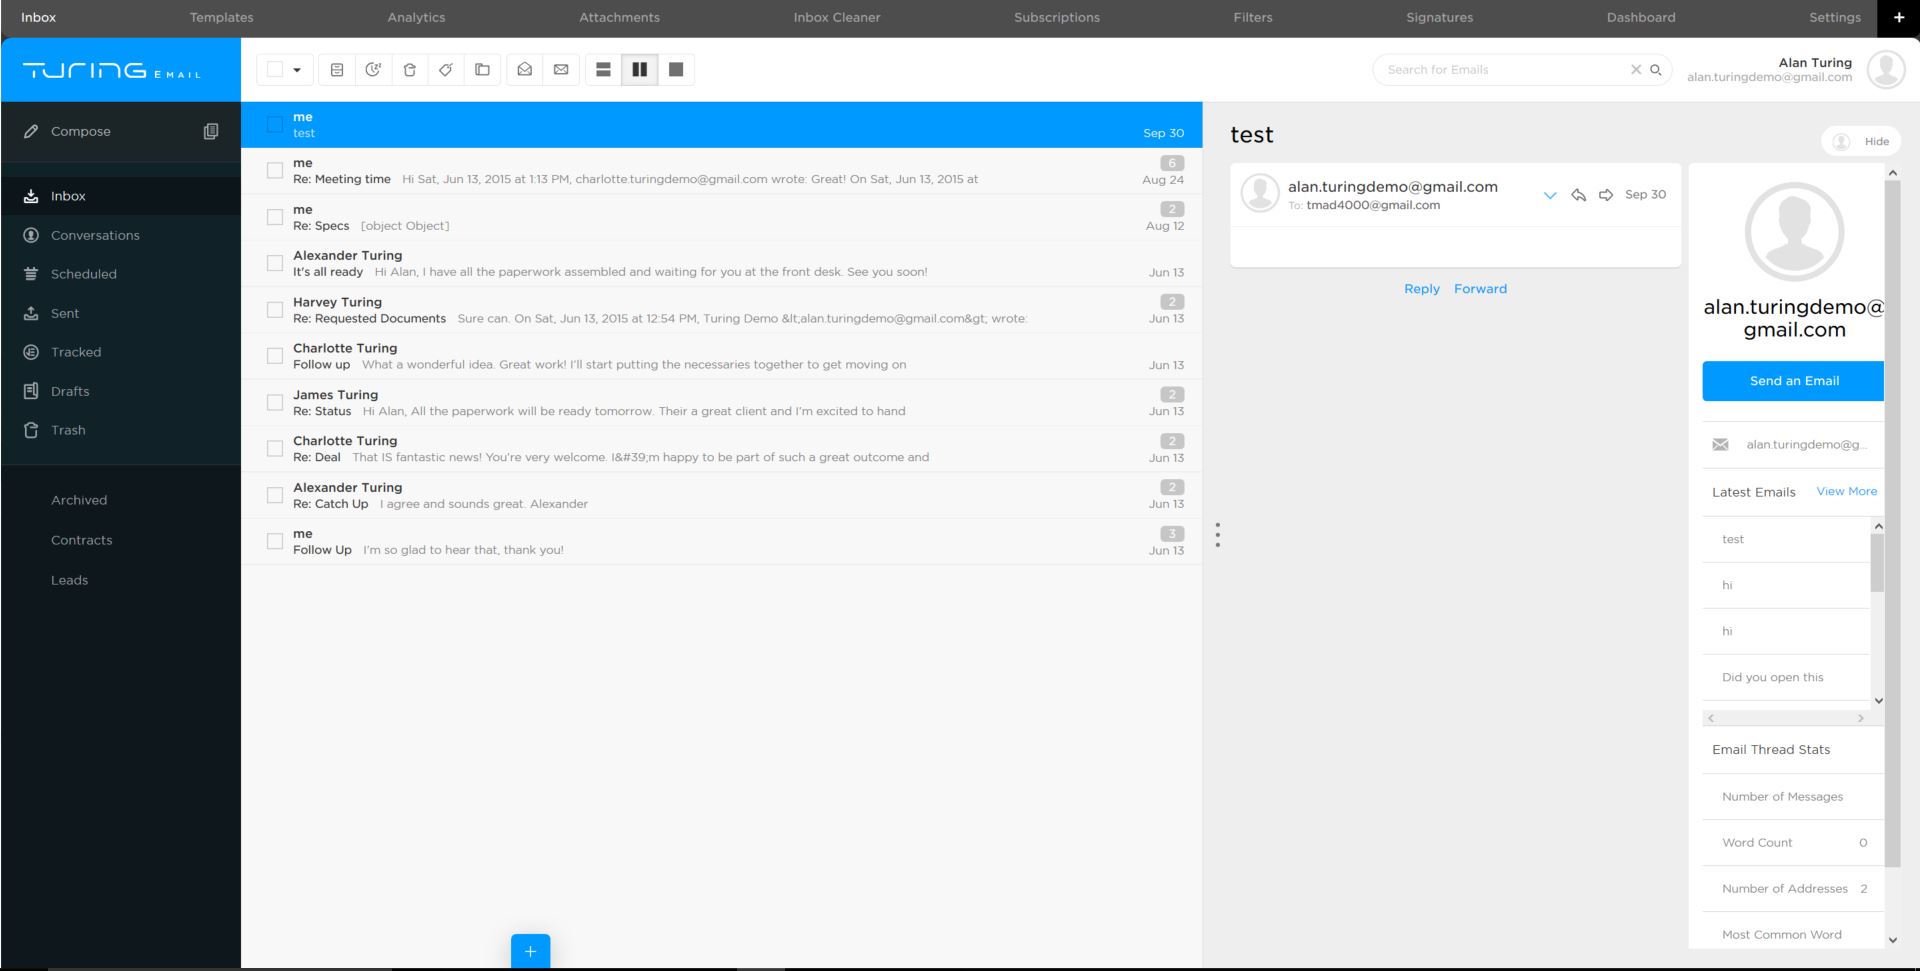Screen dimensions: 1920x971
Task: Select checkbox for 'Re: Meeting time' email
Action: (x=275, y=171)
